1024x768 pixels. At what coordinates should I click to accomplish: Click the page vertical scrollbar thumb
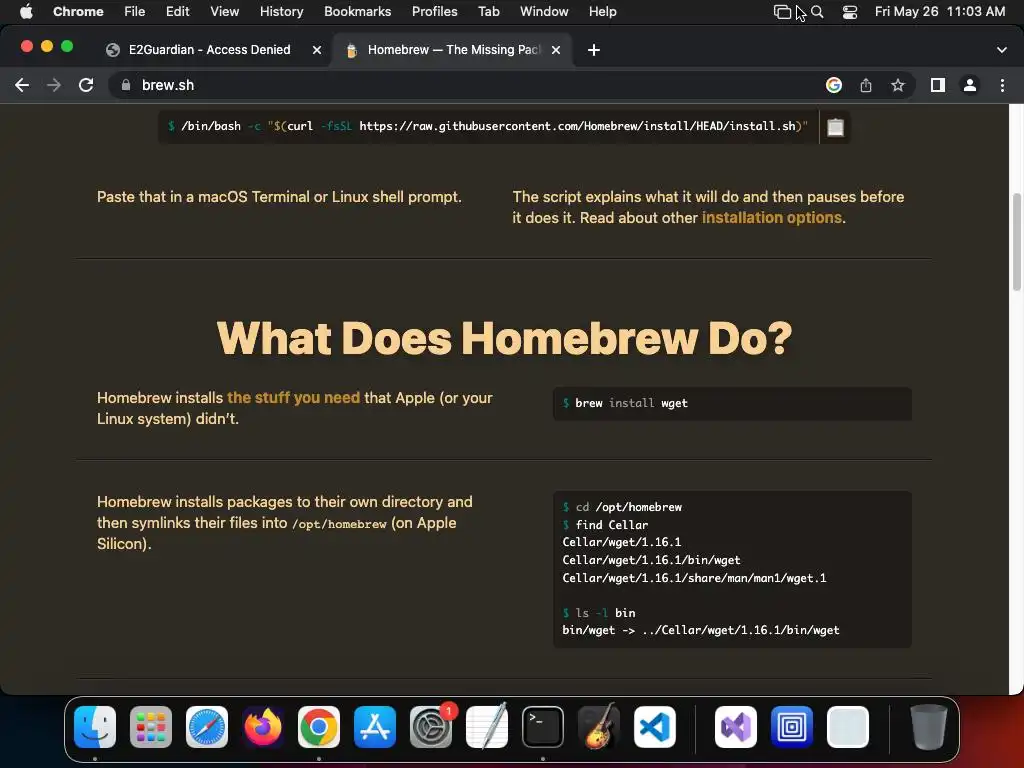(1017, 242)
